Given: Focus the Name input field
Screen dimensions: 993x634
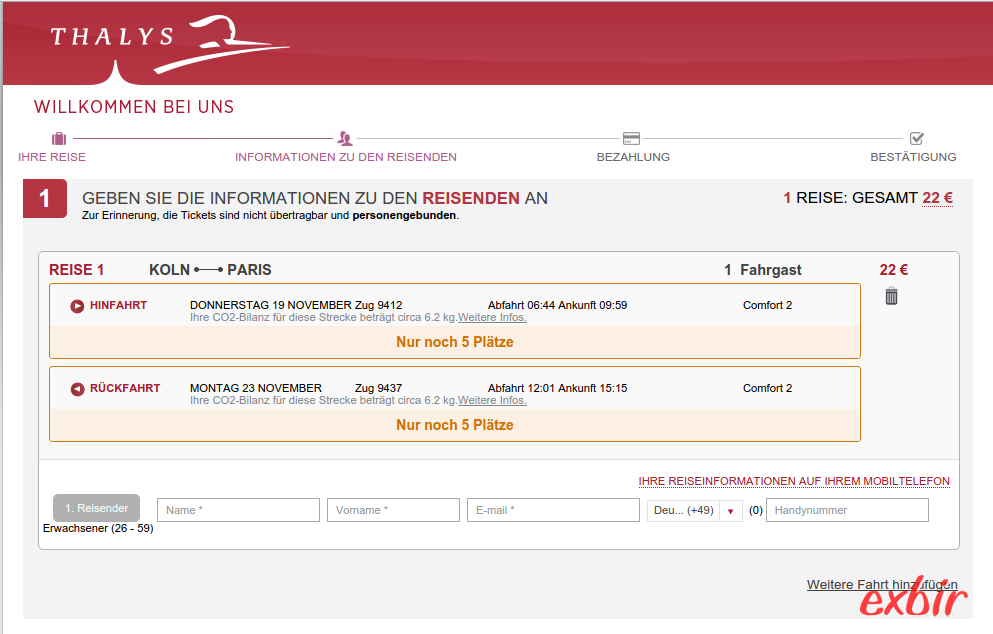Looking at the screenshot, I should point(238,510).
